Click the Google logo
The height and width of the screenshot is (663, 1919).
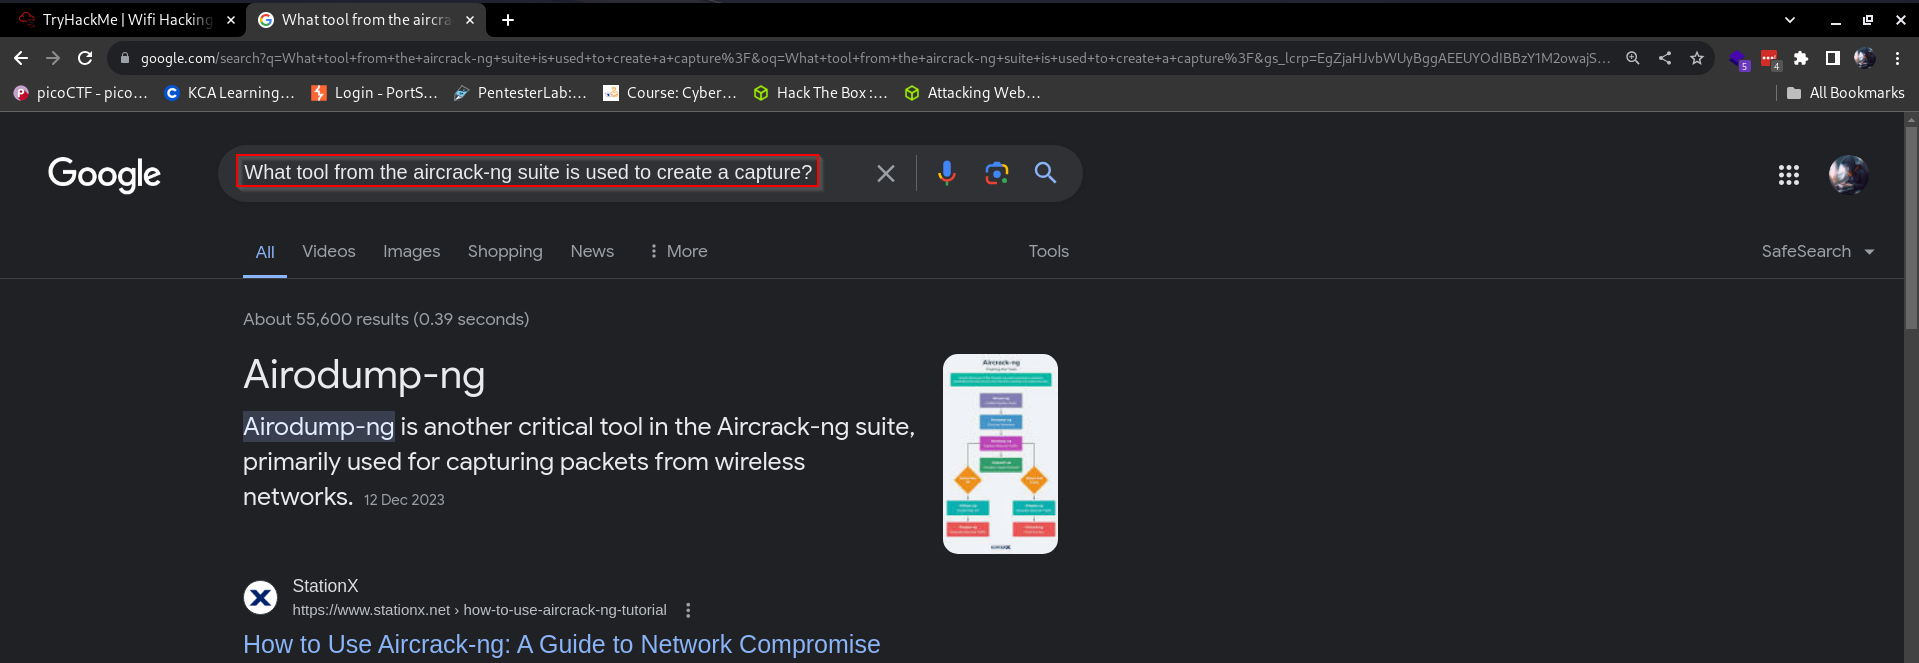[104, 174]
